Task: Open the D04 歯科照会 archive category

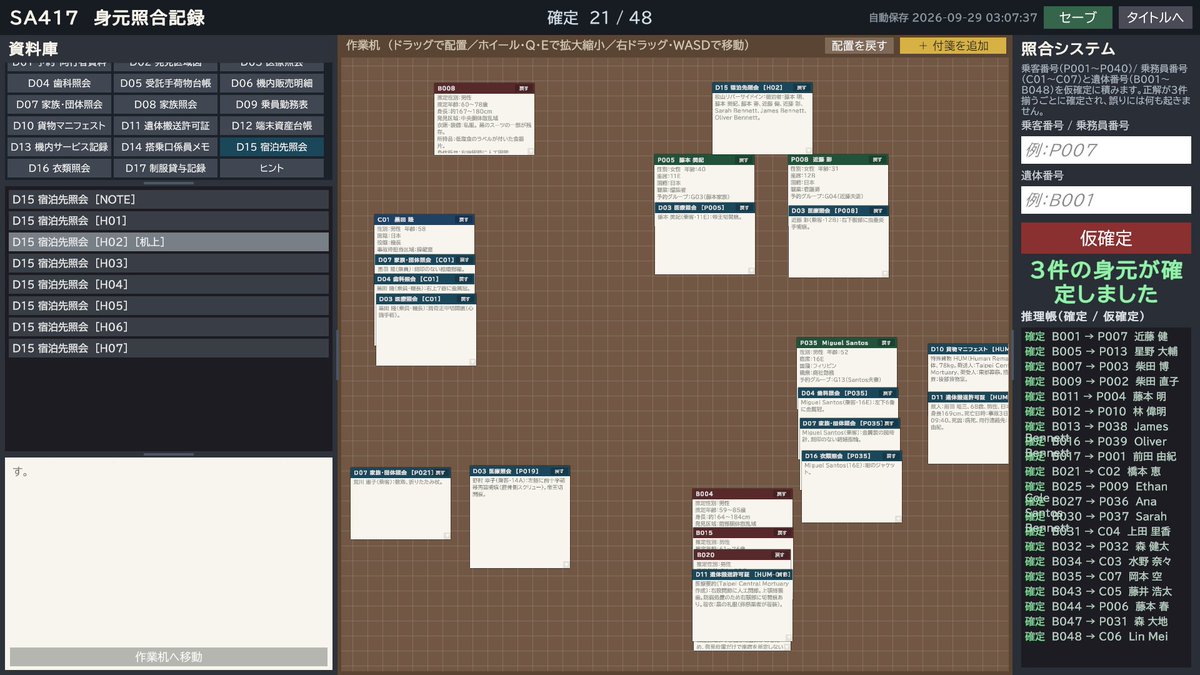Action: pyautogui.click(x=59, y=84)
